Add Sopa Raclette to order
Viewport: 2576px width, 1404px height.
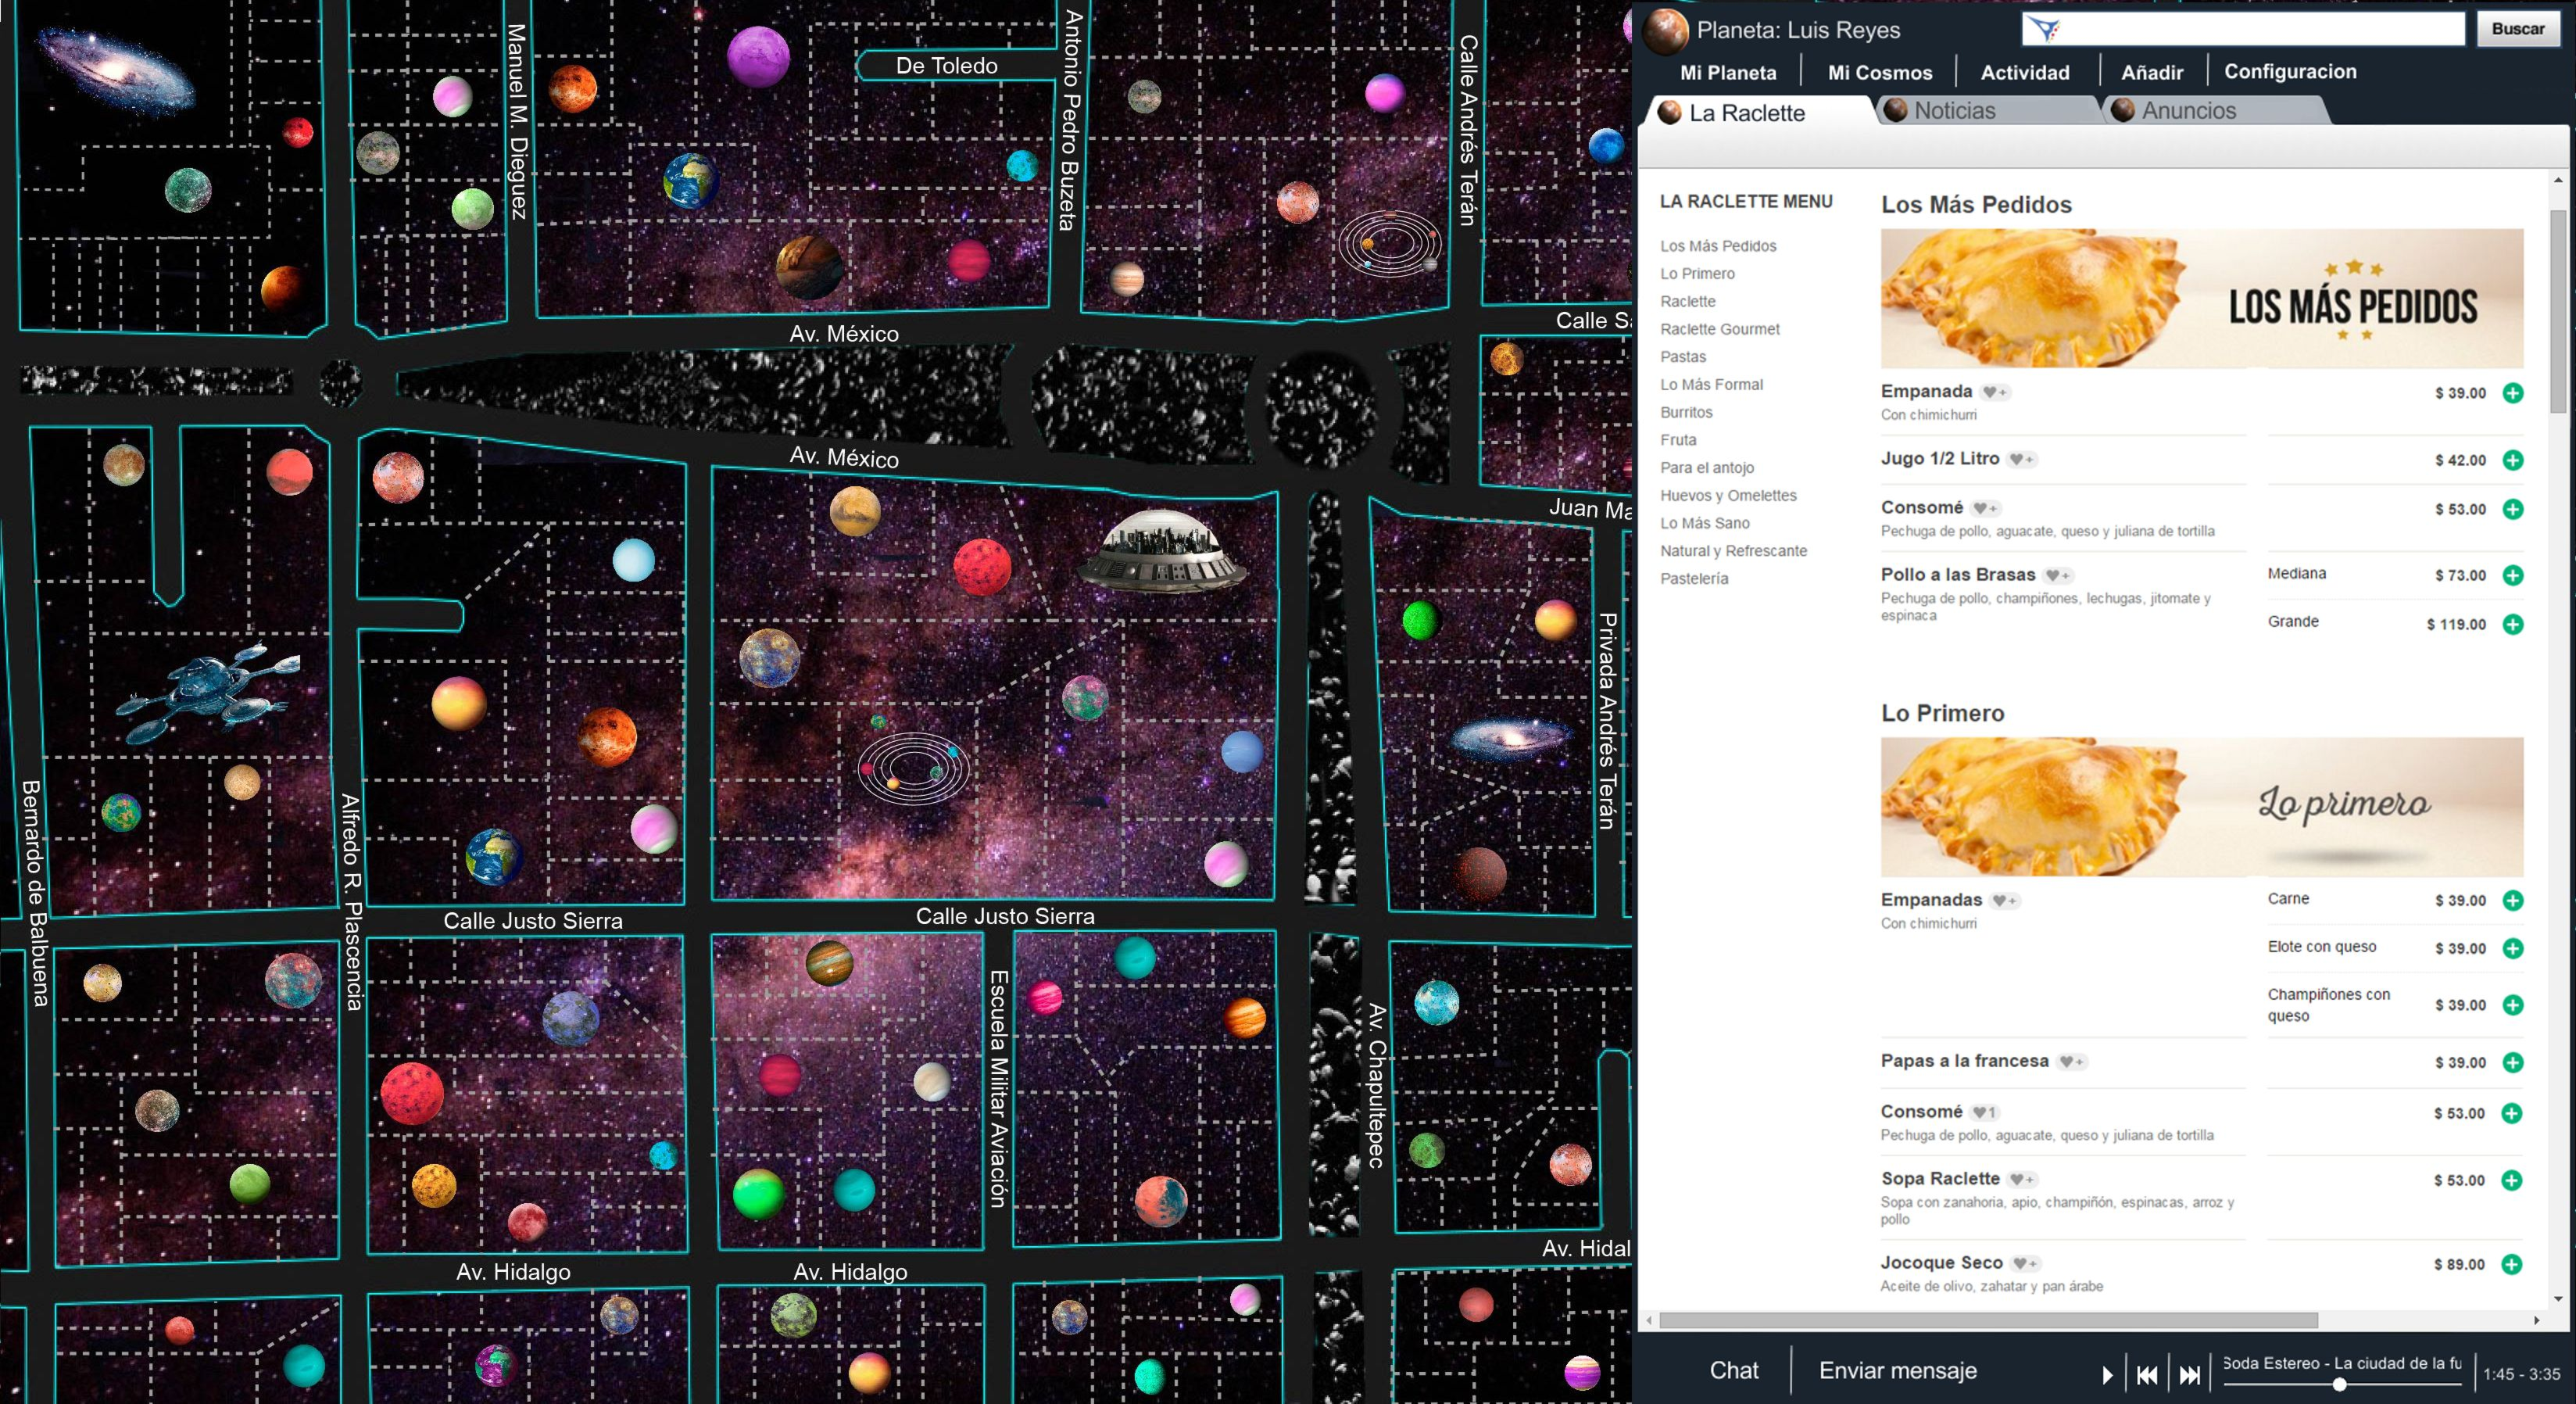tap(2511, 1180)
